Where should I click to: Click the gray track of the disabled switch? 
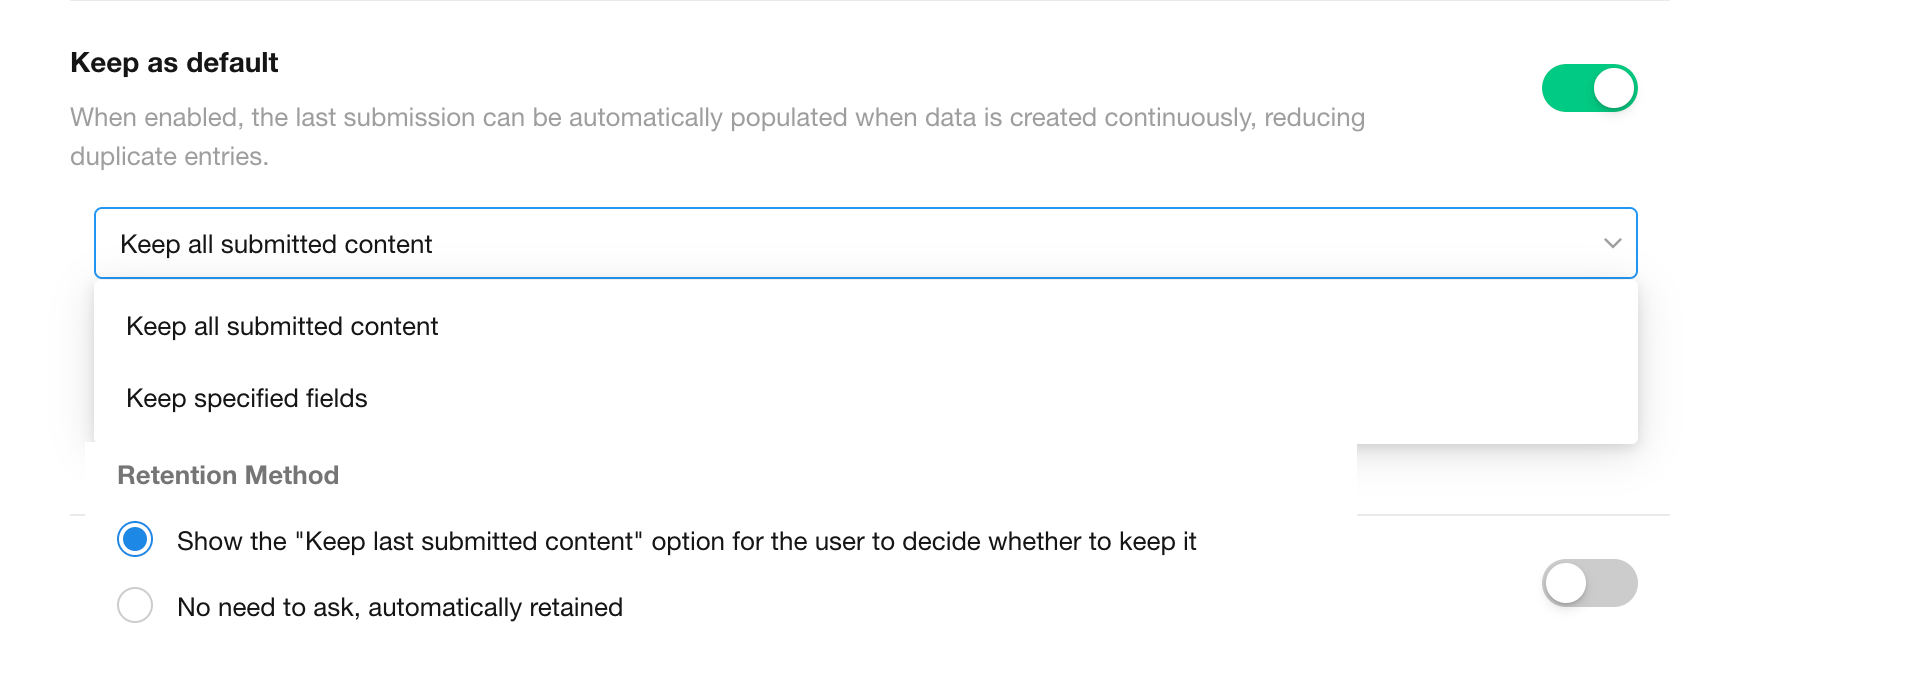point(1612,583)
